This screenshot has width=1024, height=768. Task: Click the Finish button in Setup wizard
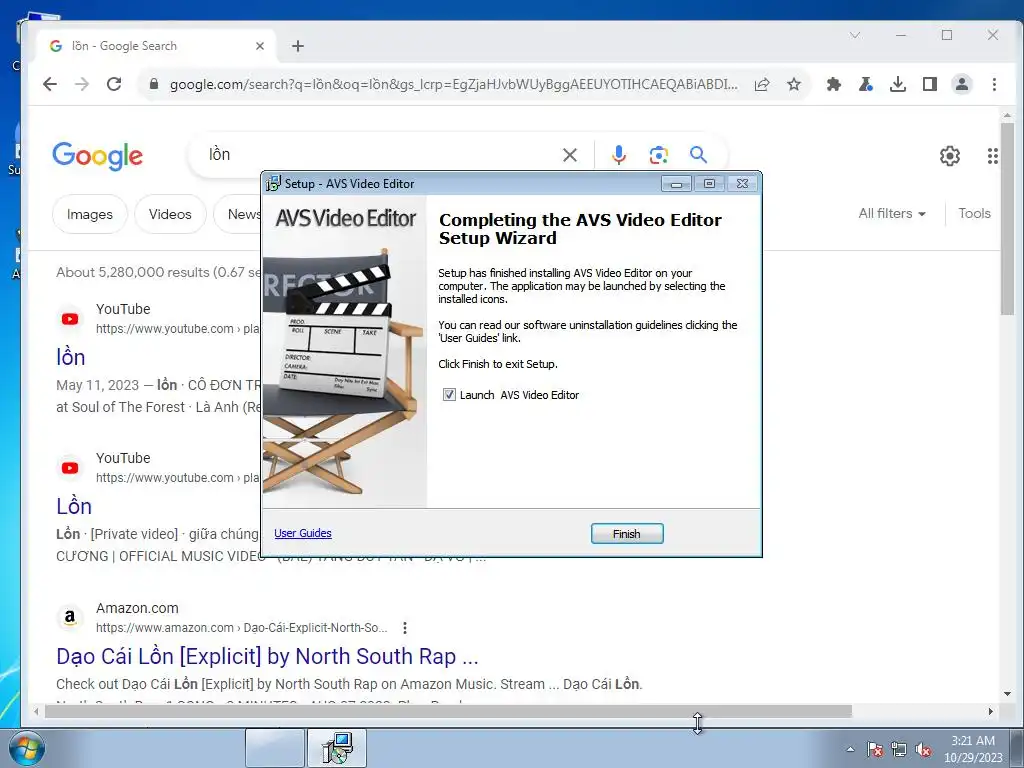click(627, 534)
